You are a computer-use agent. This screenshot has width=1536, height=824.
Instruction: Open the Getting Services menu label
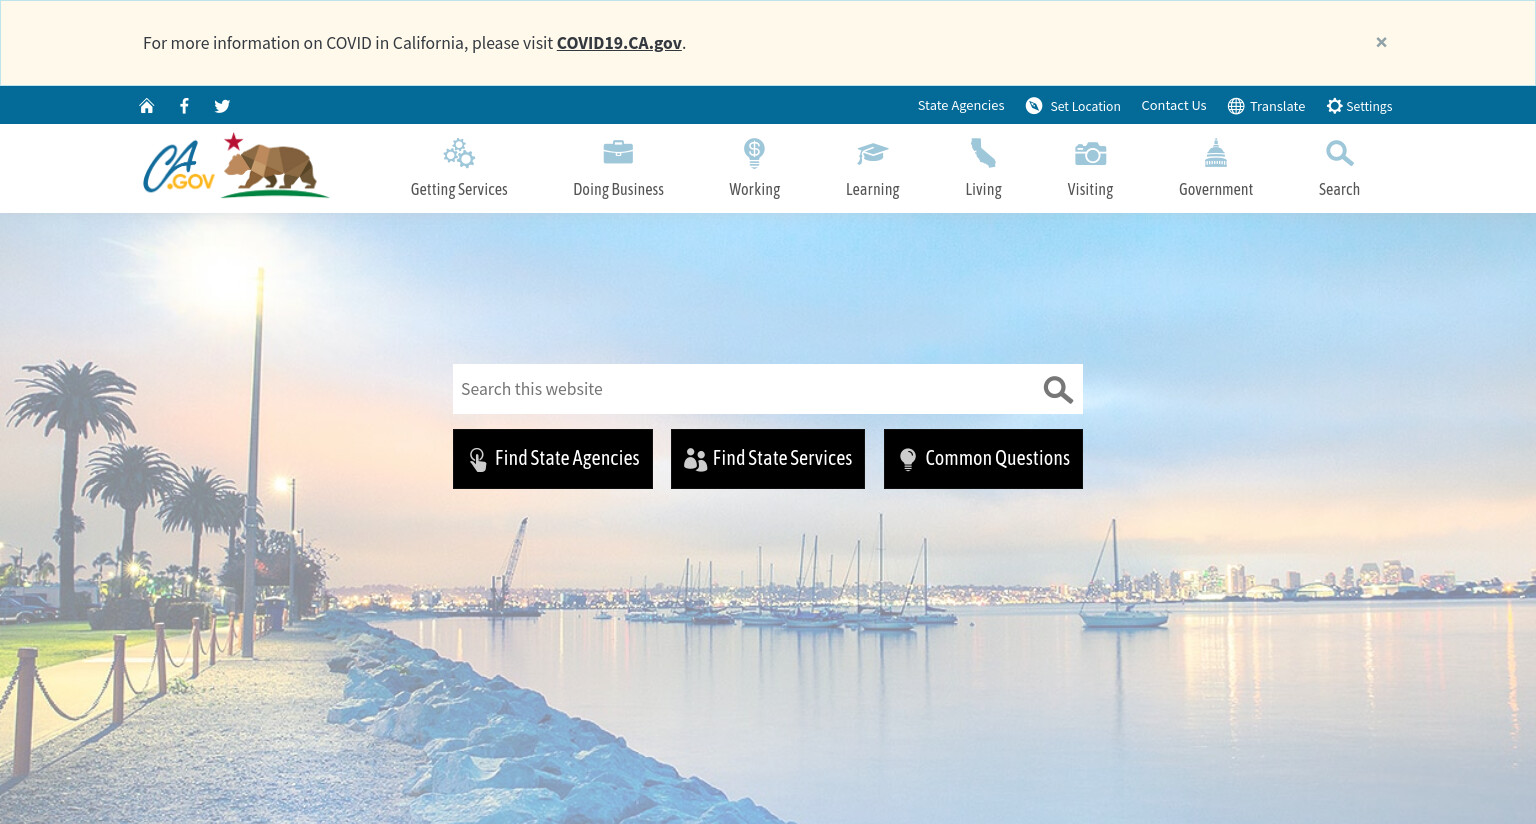(459, 189)
